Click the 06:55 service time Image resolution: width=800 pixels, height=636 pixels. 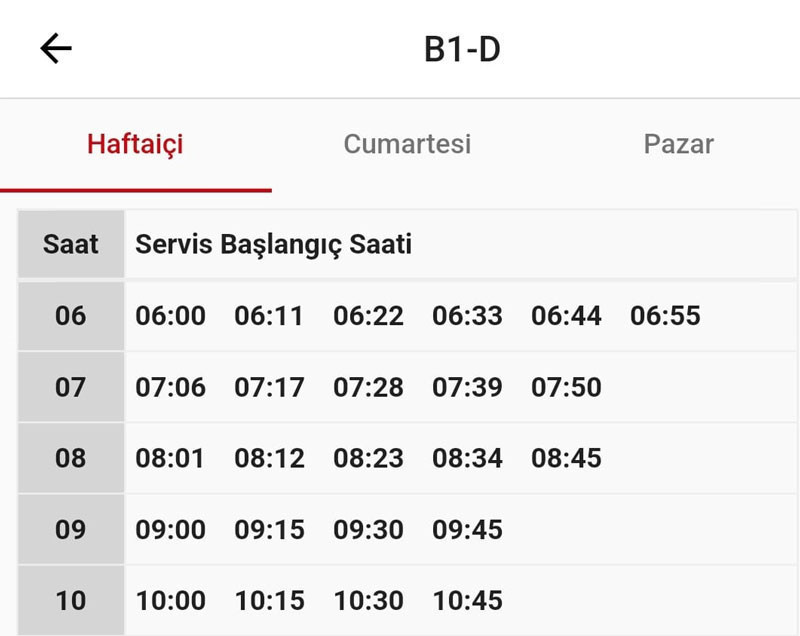665,316
